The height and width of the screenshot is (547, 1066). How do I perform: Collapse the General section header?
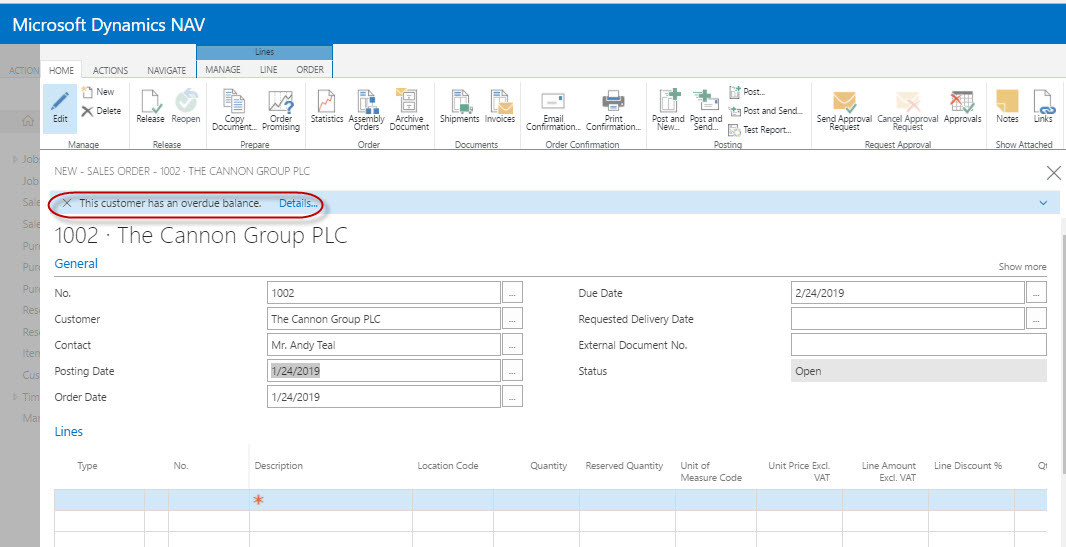click(76, 264)
